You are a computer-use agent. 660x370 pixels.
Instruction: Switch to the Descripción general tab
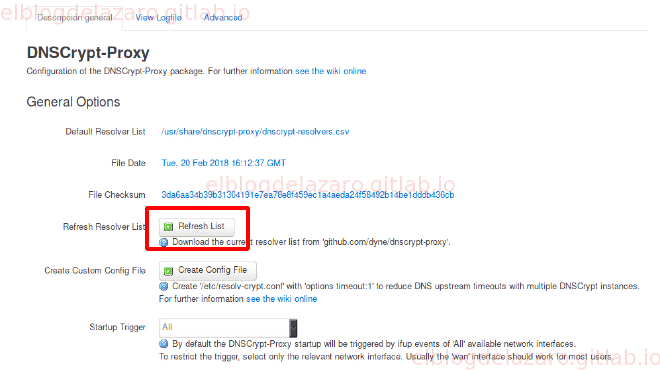pyautogui.click(x=75, y=18)
